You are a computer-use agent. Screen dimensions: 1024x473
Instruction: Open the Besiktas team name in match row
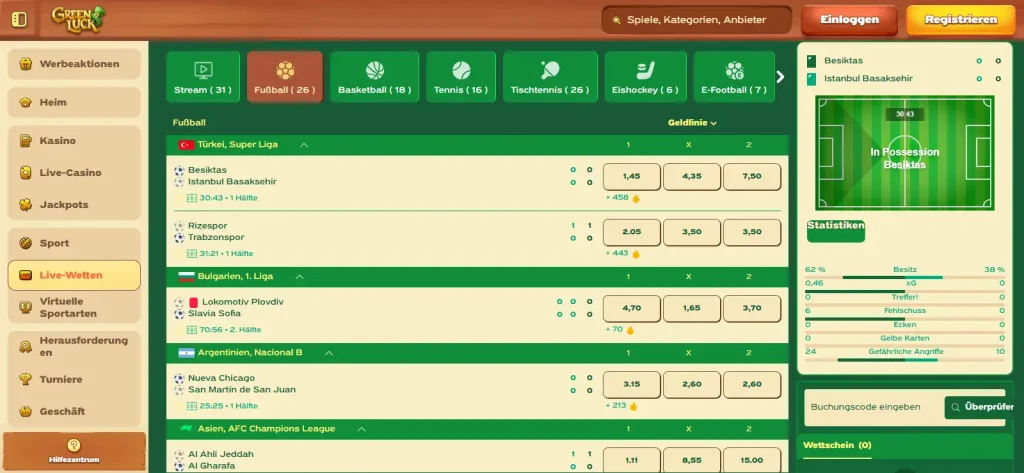click(x=207, y=170)
